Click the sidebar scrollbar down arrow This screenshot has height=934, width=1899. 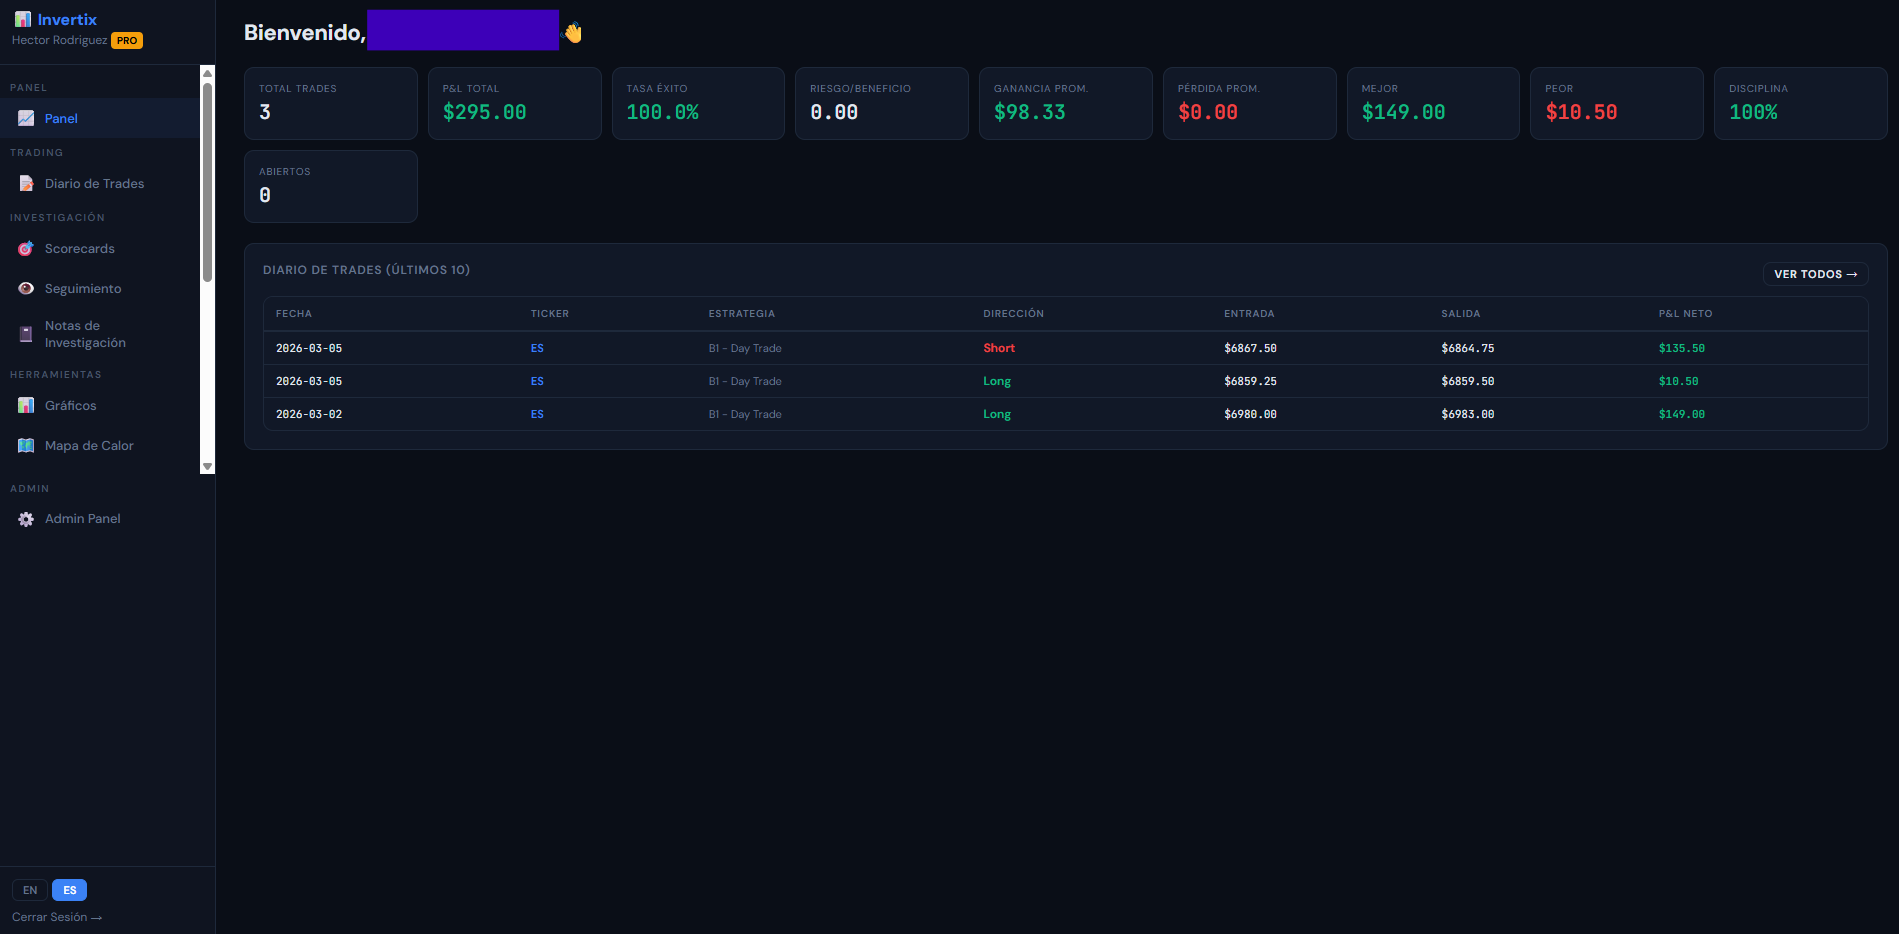click(x=207, y=466)
